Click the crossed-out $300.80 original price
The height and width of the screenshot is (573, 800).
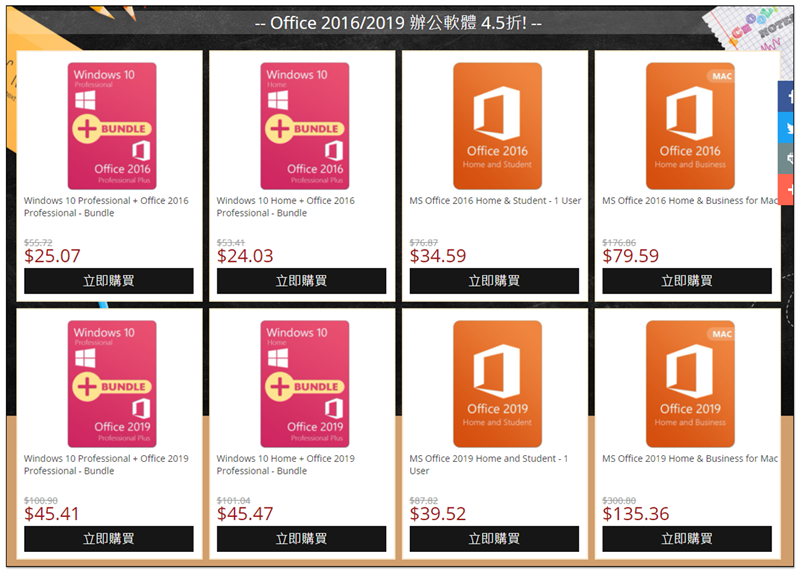[619, 501]
